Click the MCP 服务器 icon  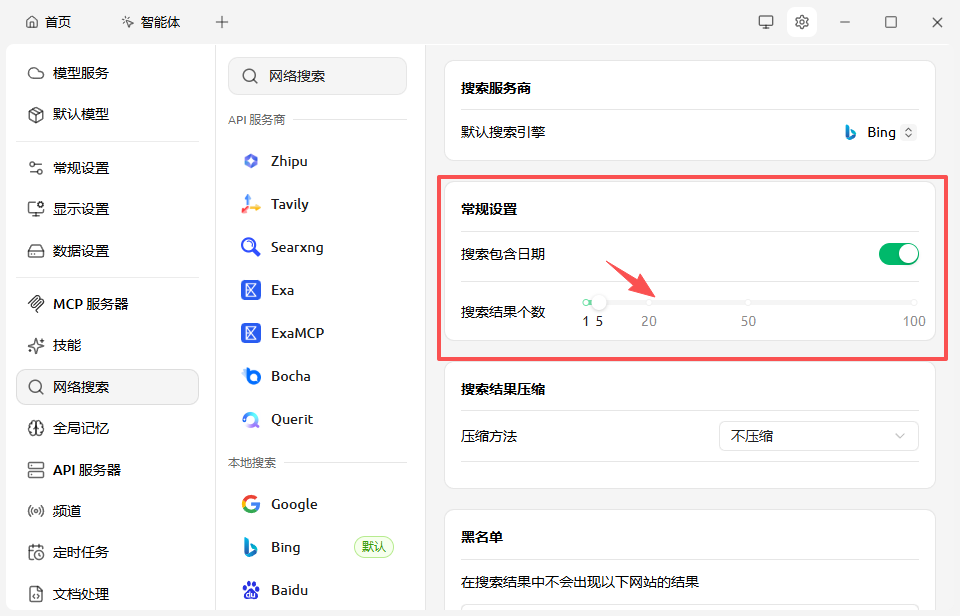point(36,304)
